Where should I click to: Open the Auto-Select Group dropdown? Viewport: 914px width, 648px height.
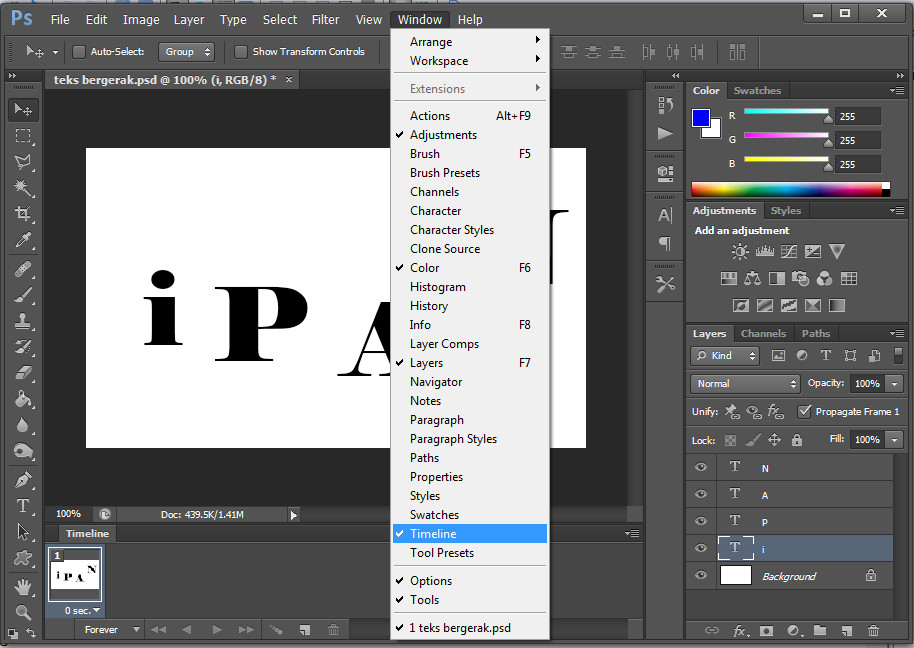(x=186, y=52)
